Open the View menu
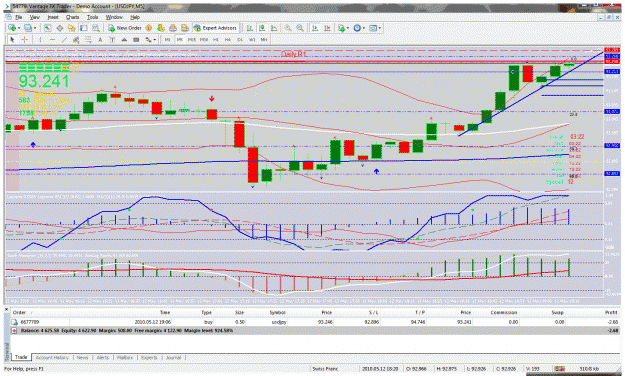Screen dimensions: 625x376 [35, 17]
